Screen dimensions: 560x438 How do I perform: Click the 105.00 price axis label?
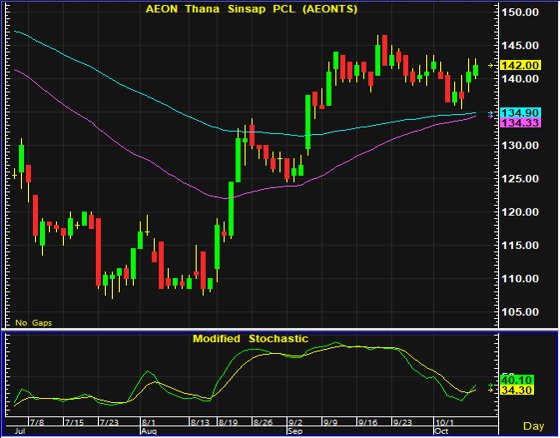pos(520,312)
